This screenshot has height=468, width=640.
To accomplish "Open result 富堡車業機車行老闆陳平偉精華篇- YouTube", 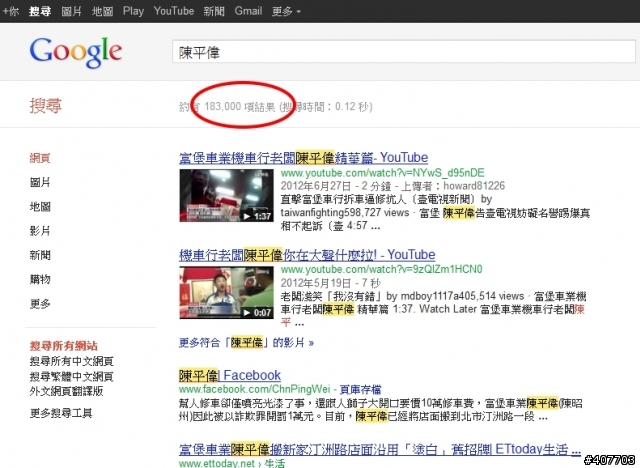I will (304, 157).
